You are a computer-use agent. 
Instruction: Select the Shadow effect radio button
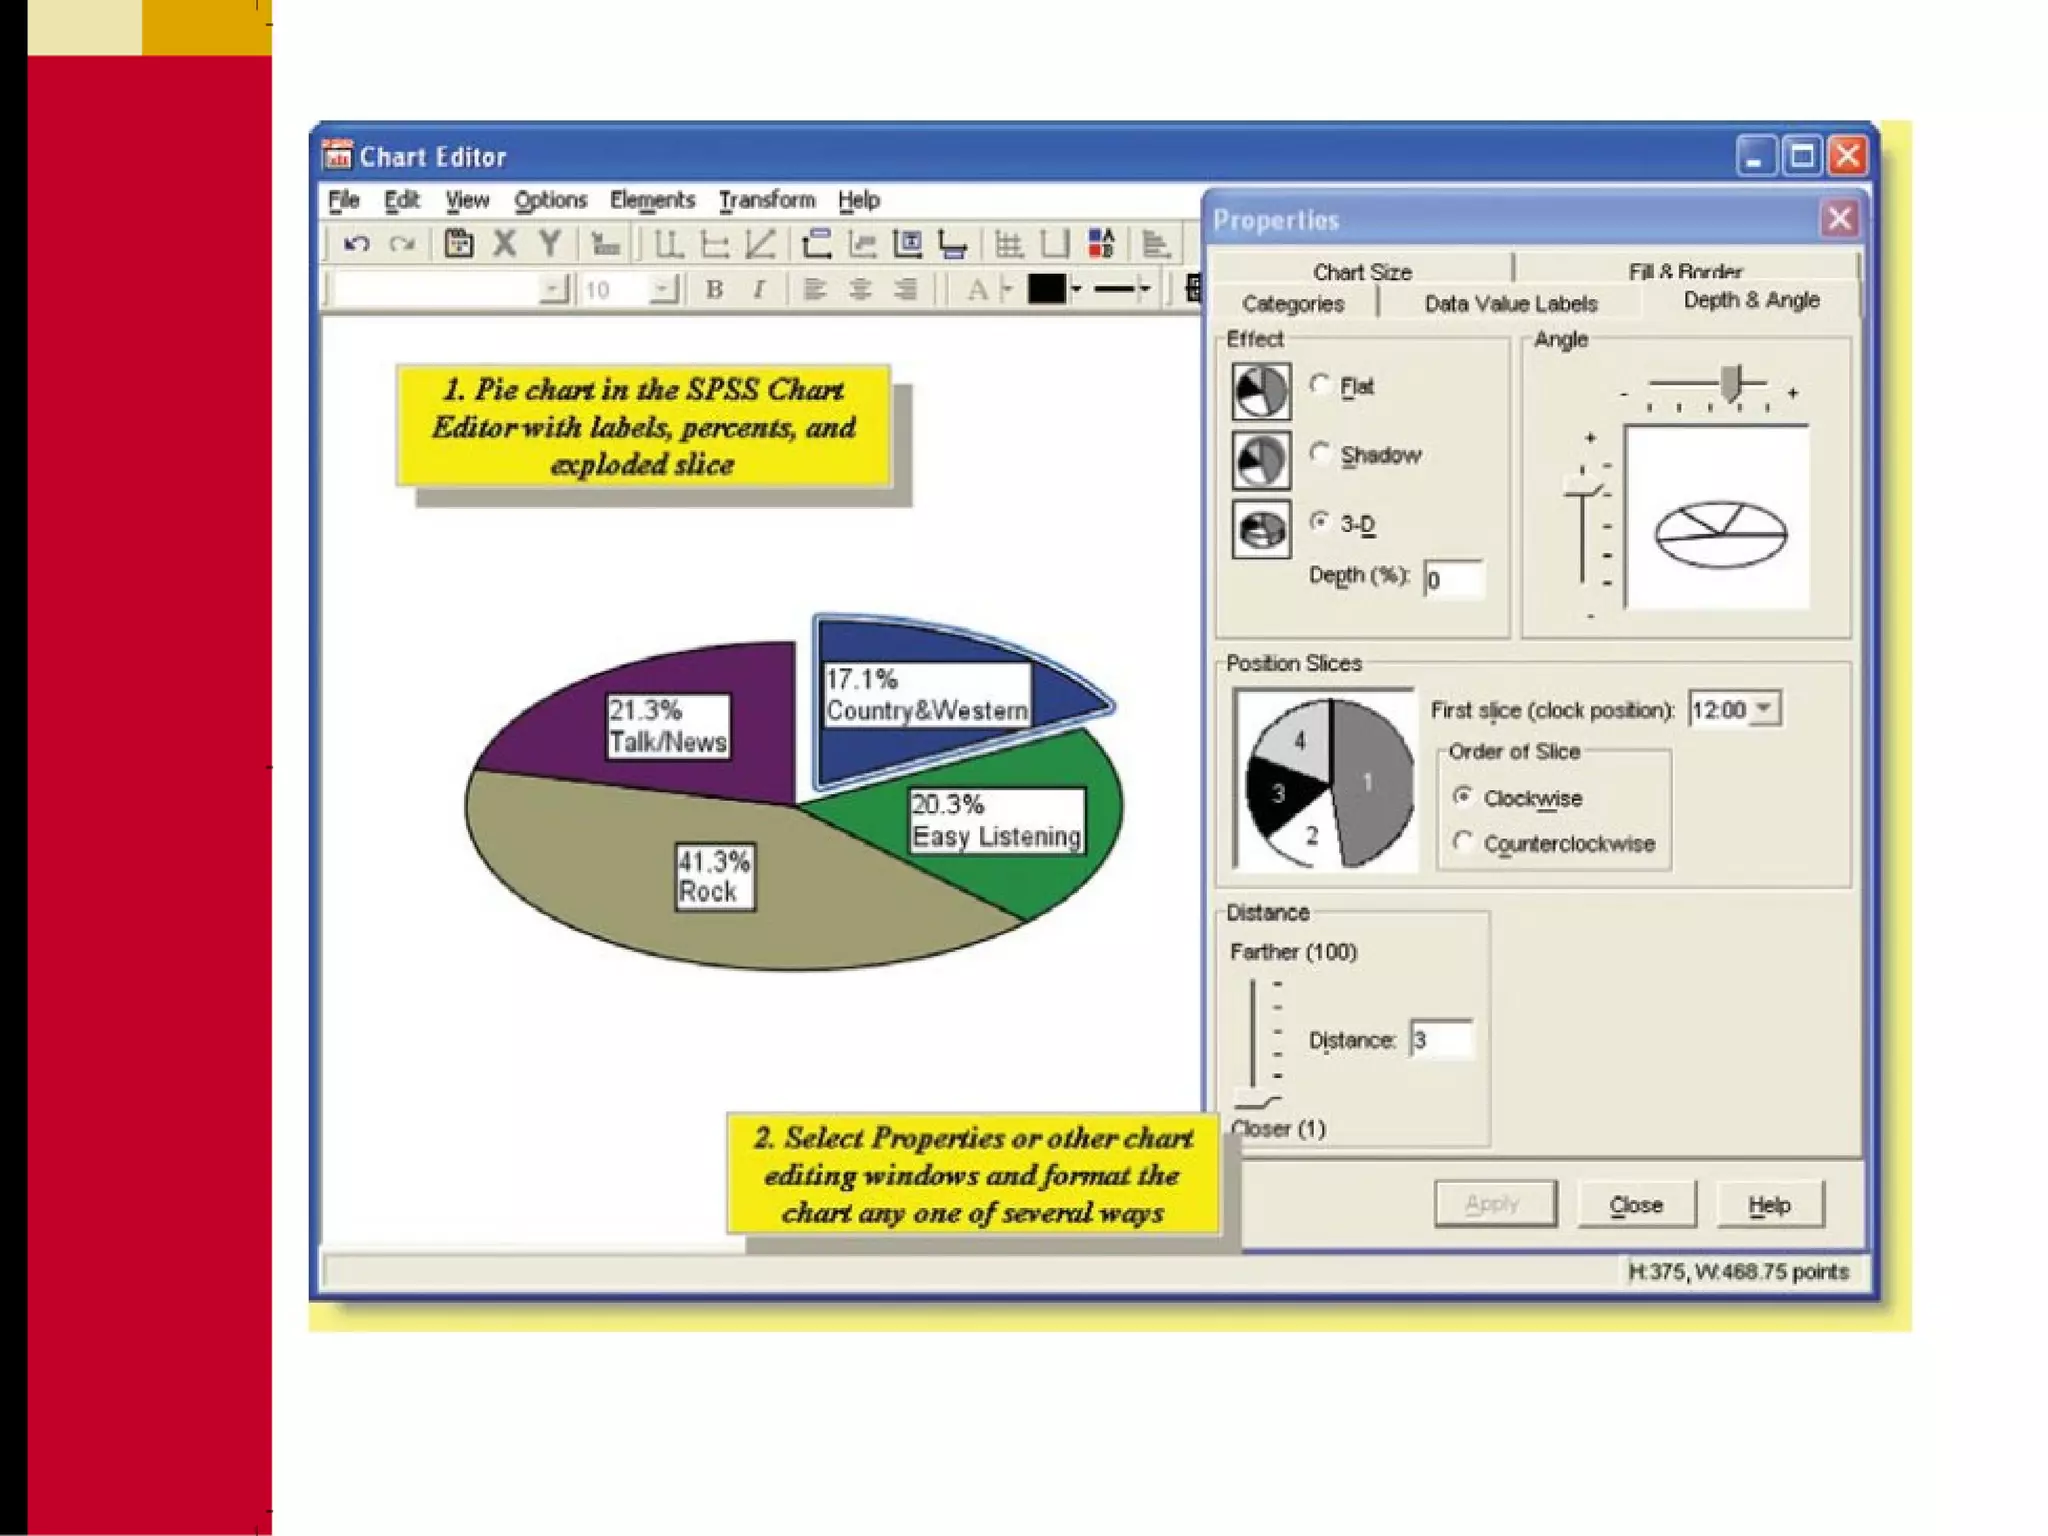click(x=1320, y=454)
